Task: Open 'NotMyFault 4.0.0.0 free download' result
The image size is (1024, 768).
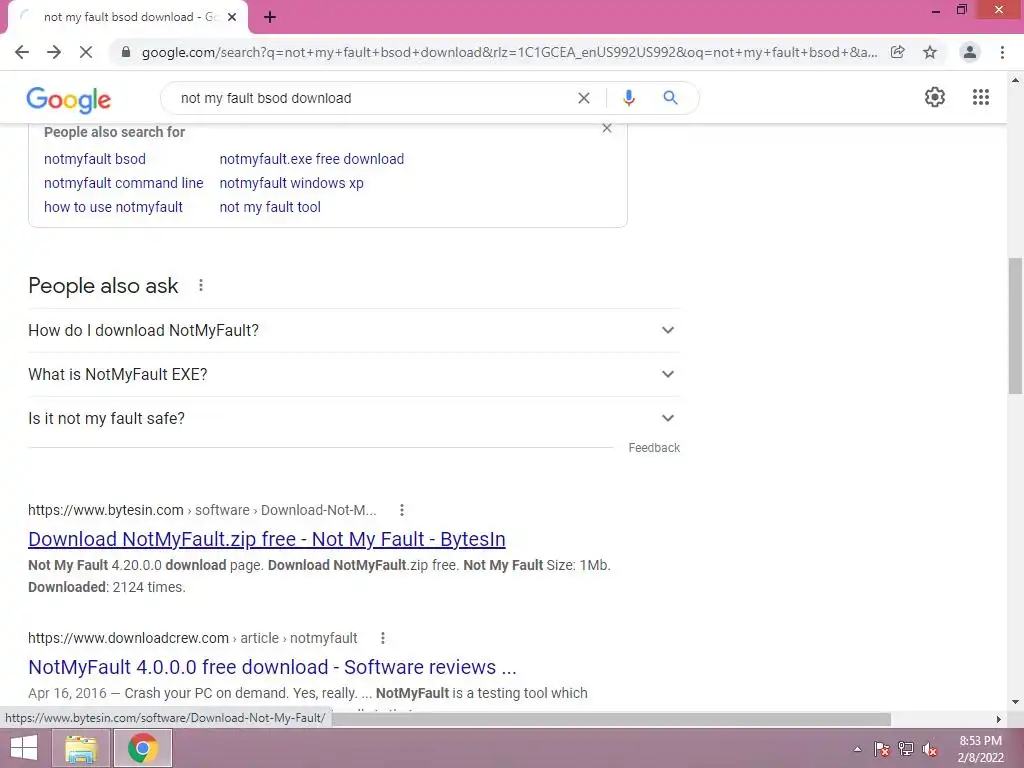Action: pos(272,667)
